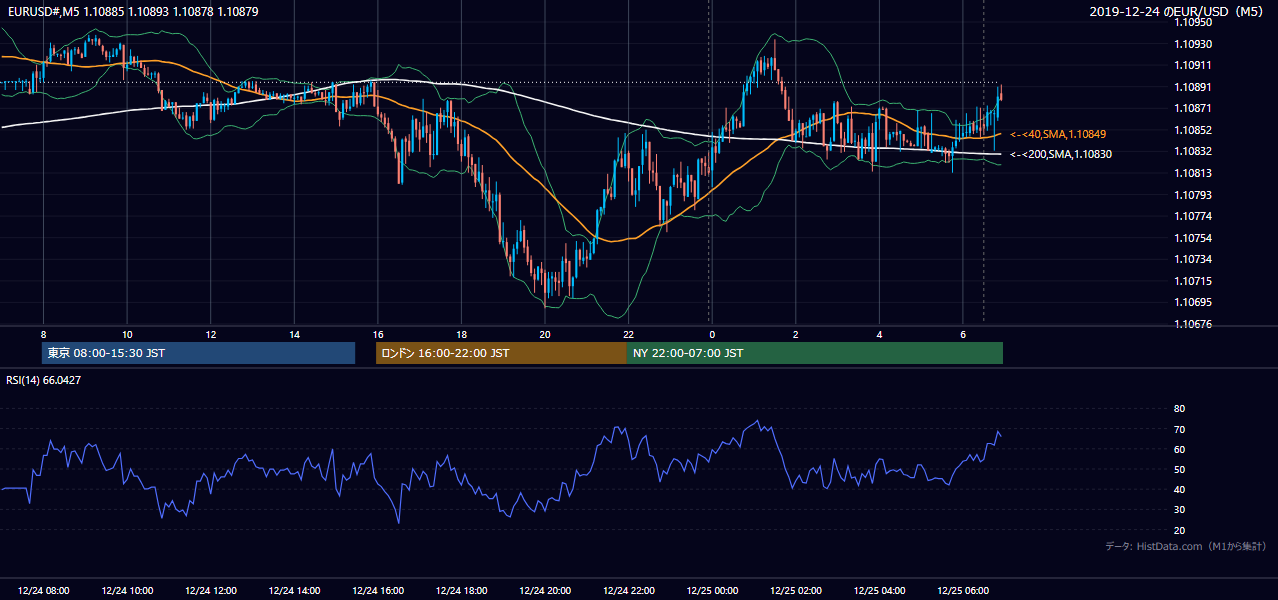The height and width of the screenshot is (600, 1278).
Task: Click the 12/24 22:00 time label
Action: (628, 591)
